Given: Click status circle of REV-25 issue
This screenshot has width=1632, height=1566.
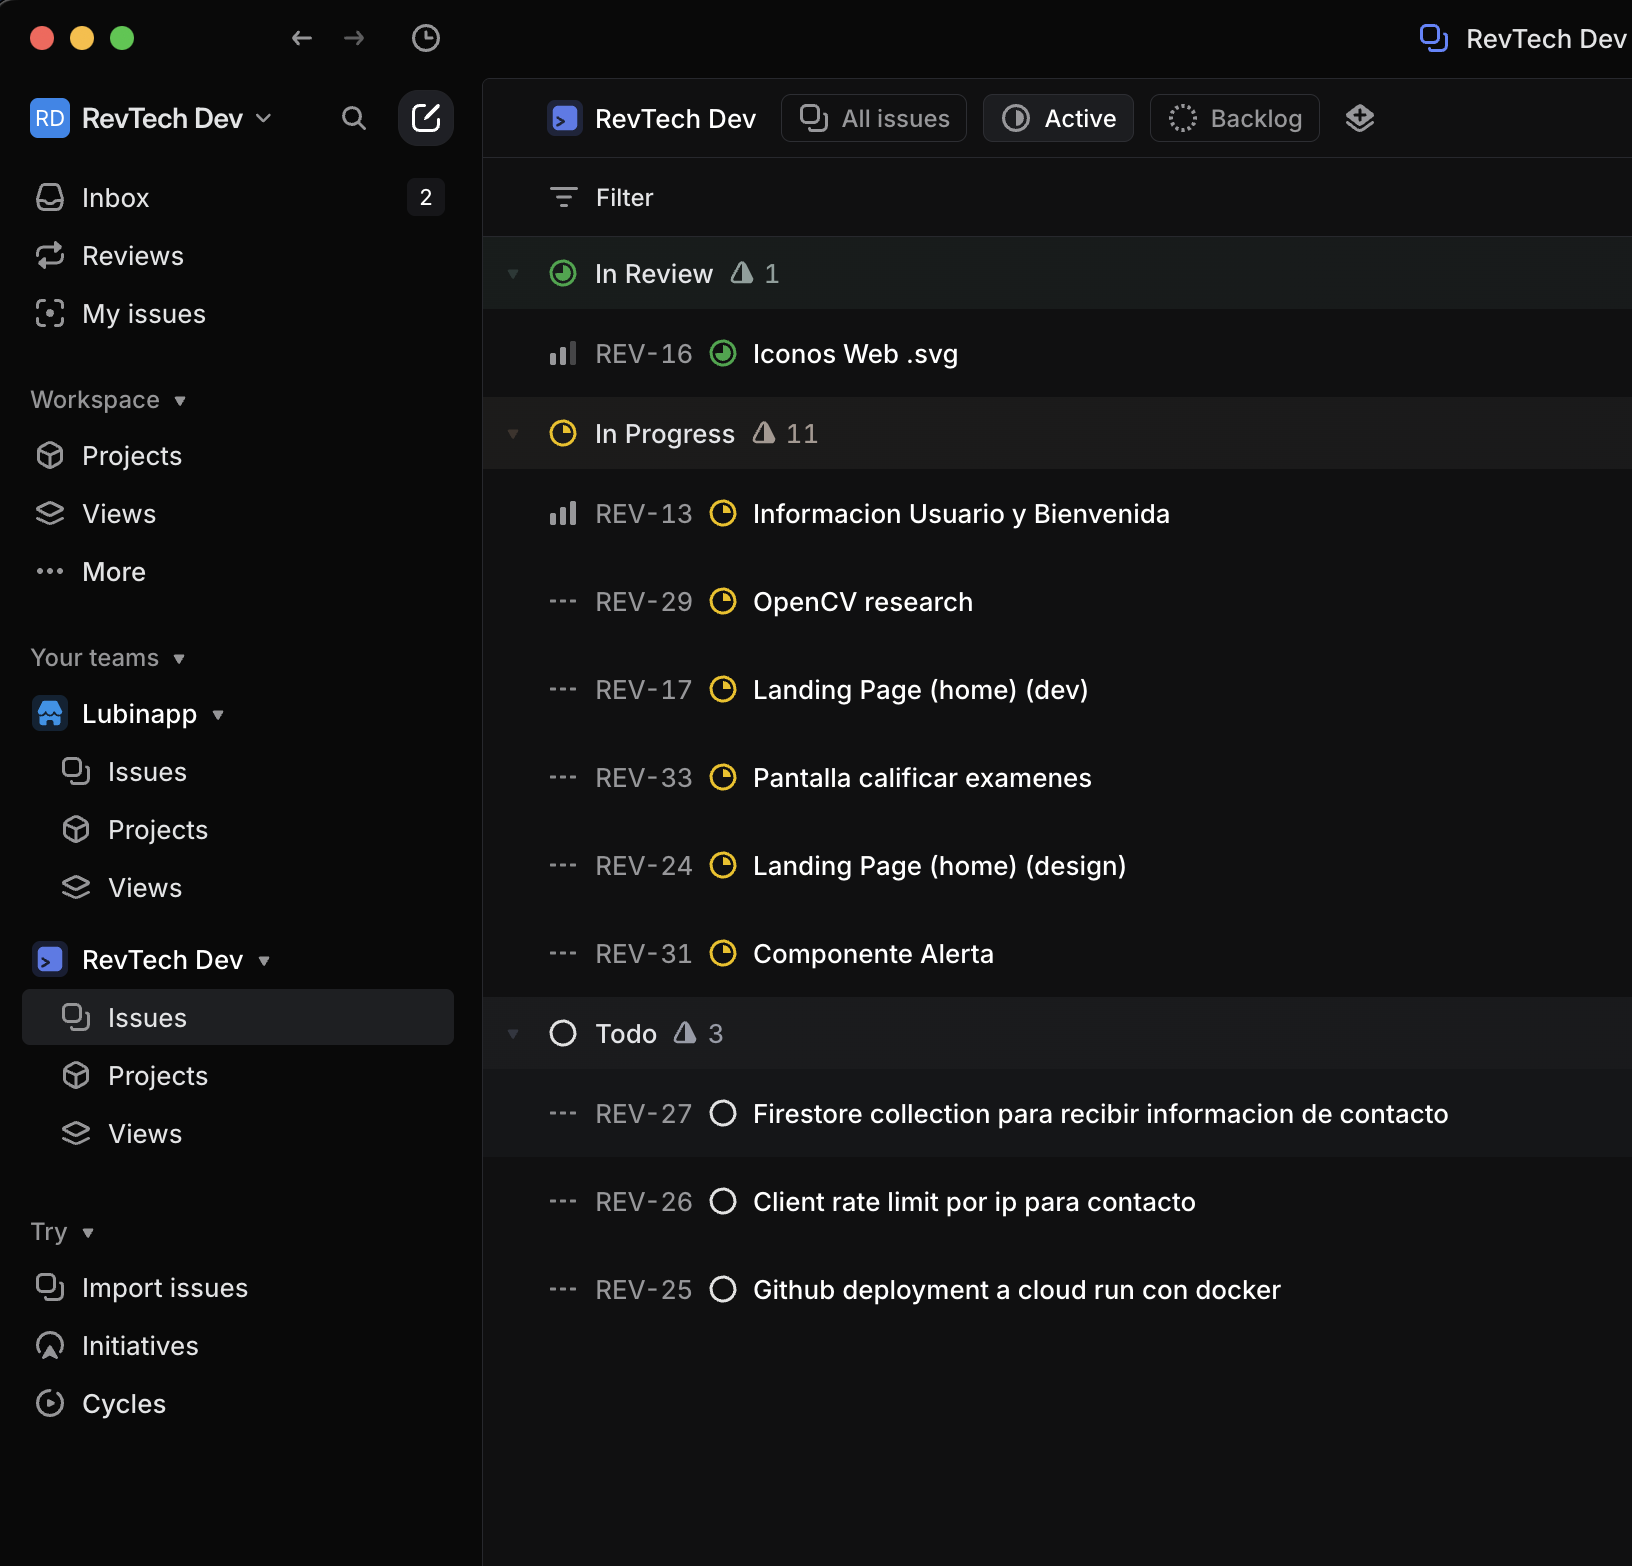Looking at the screenshot, I should click(723, 1290).
